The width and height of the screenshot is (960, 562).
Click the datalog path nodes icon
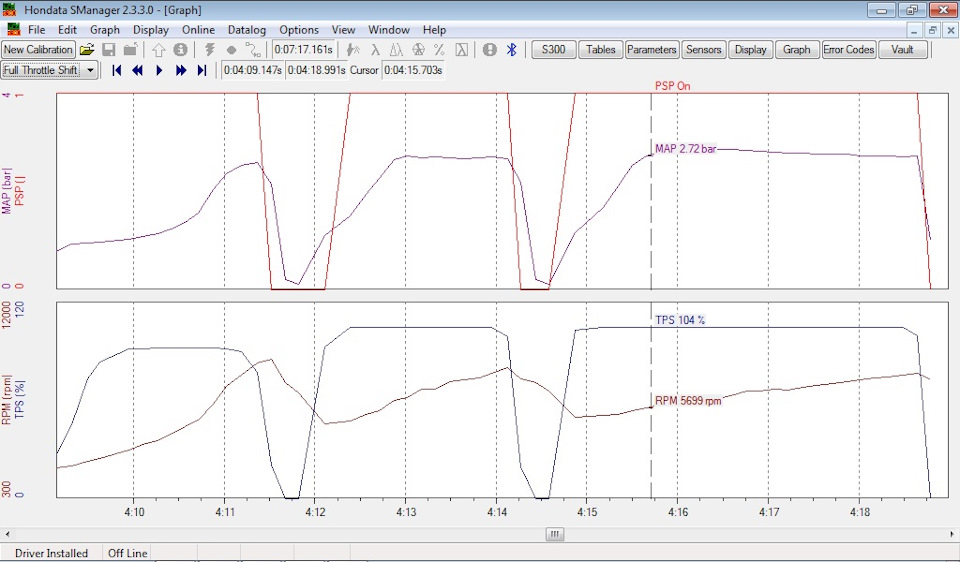(253, 50)
